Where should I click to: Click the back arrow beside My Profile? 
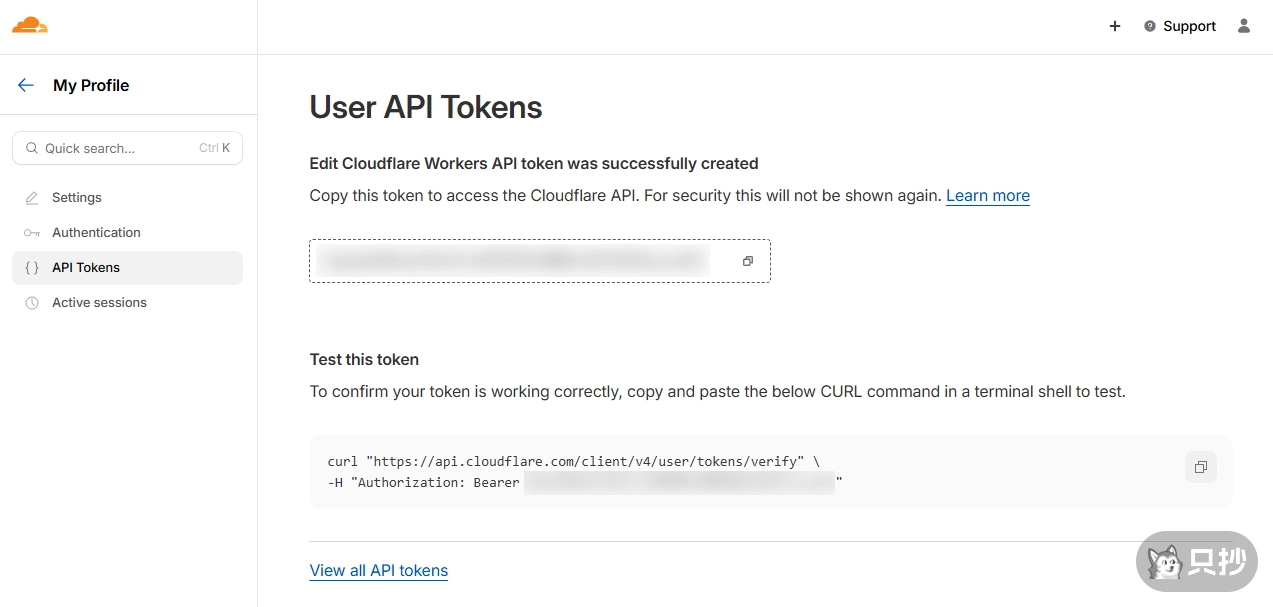(26, 85)
